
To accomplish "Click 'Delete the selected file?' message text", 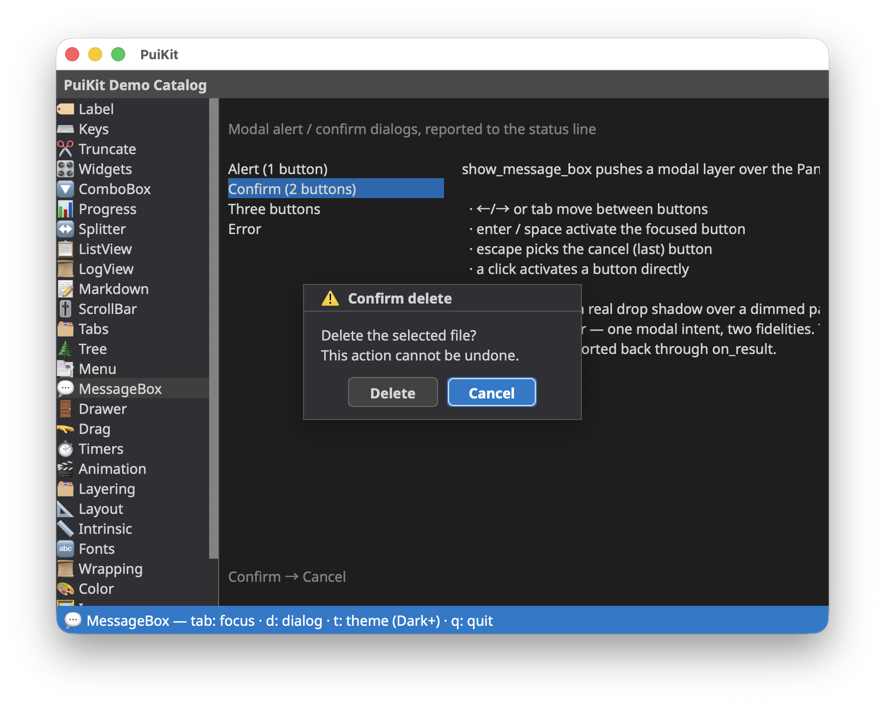I will [398, 336].
